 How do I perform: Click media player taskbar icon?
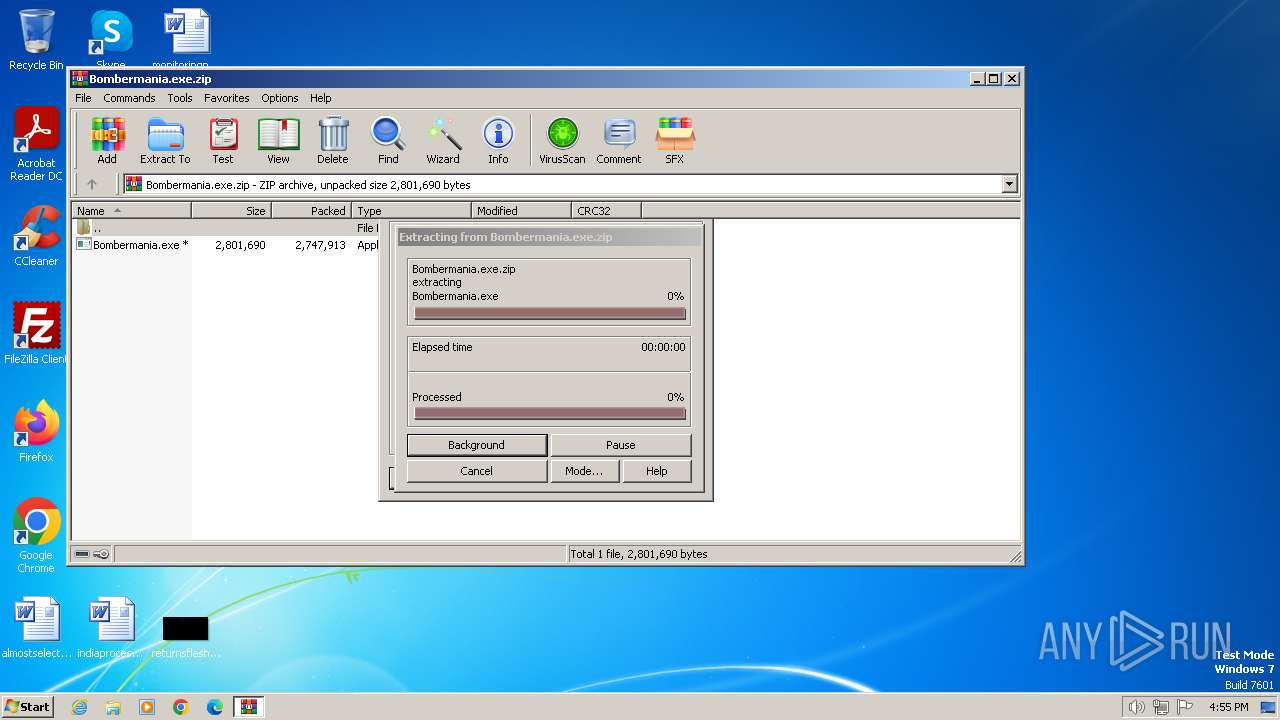coord(147,707)
